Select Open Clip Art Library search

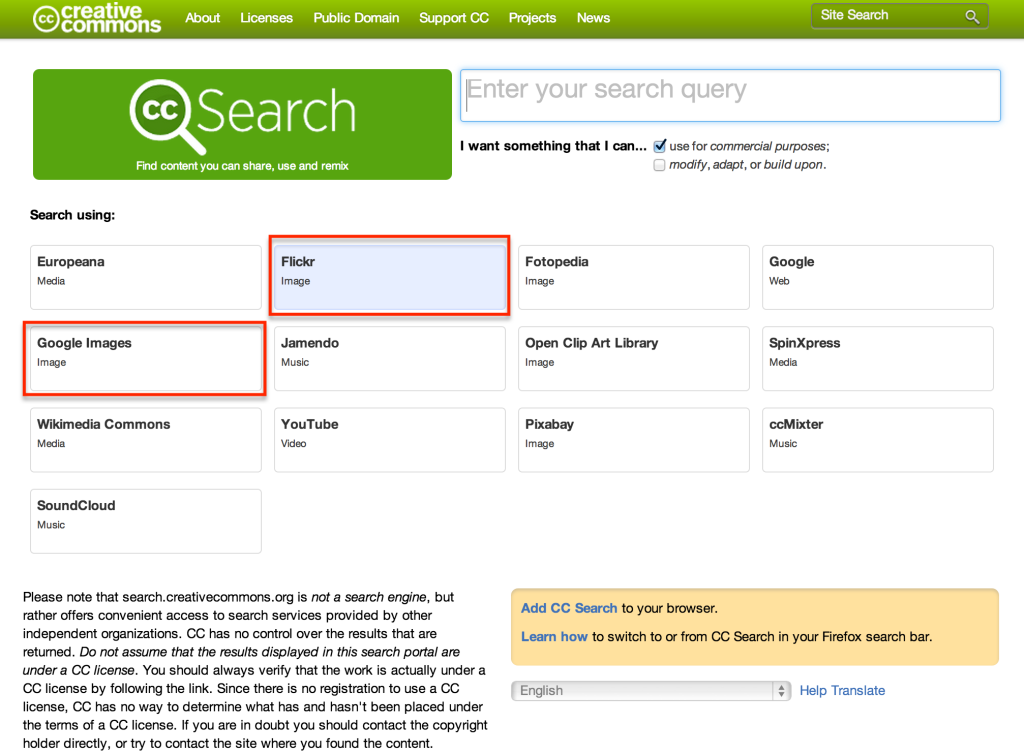pos(633,359)
